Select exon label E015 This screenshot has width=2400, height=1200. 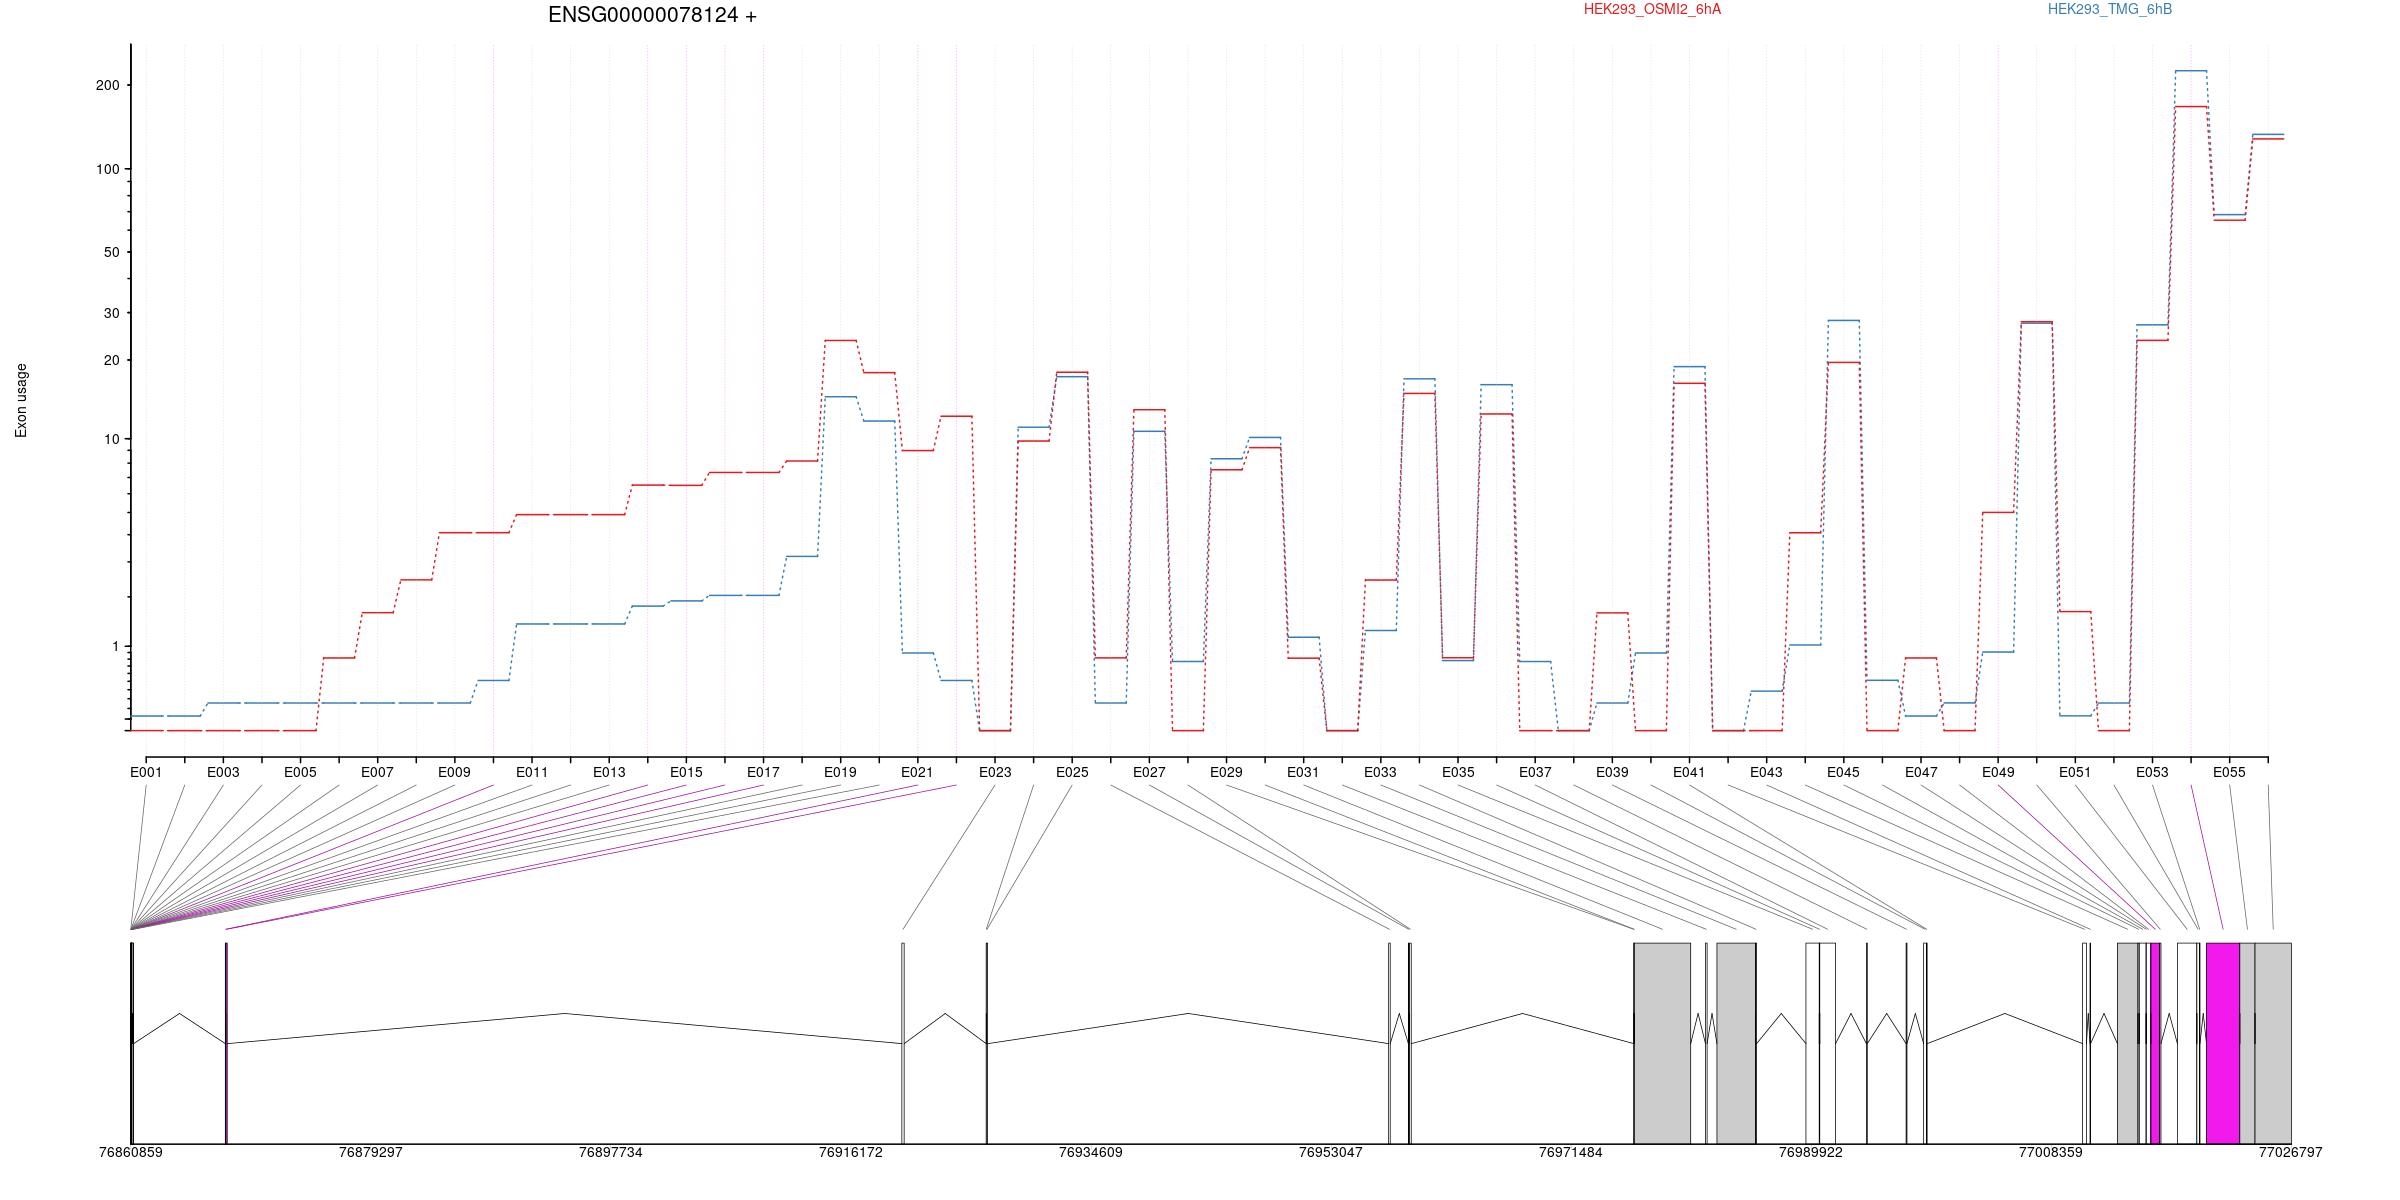coord(686,772)
